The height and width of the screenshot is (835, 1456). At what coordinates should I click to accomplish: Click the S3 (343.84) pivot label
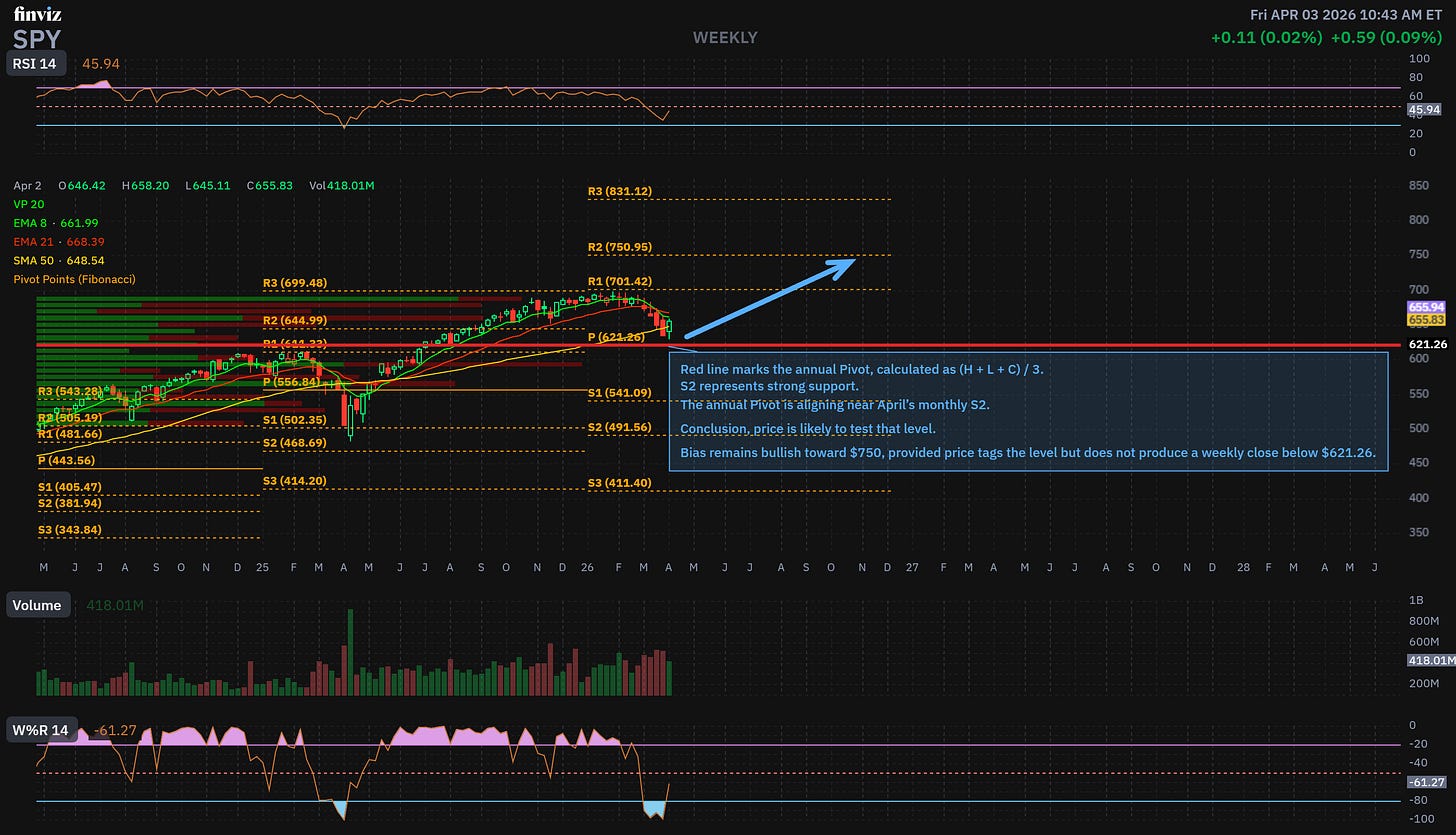click(70, 529)
